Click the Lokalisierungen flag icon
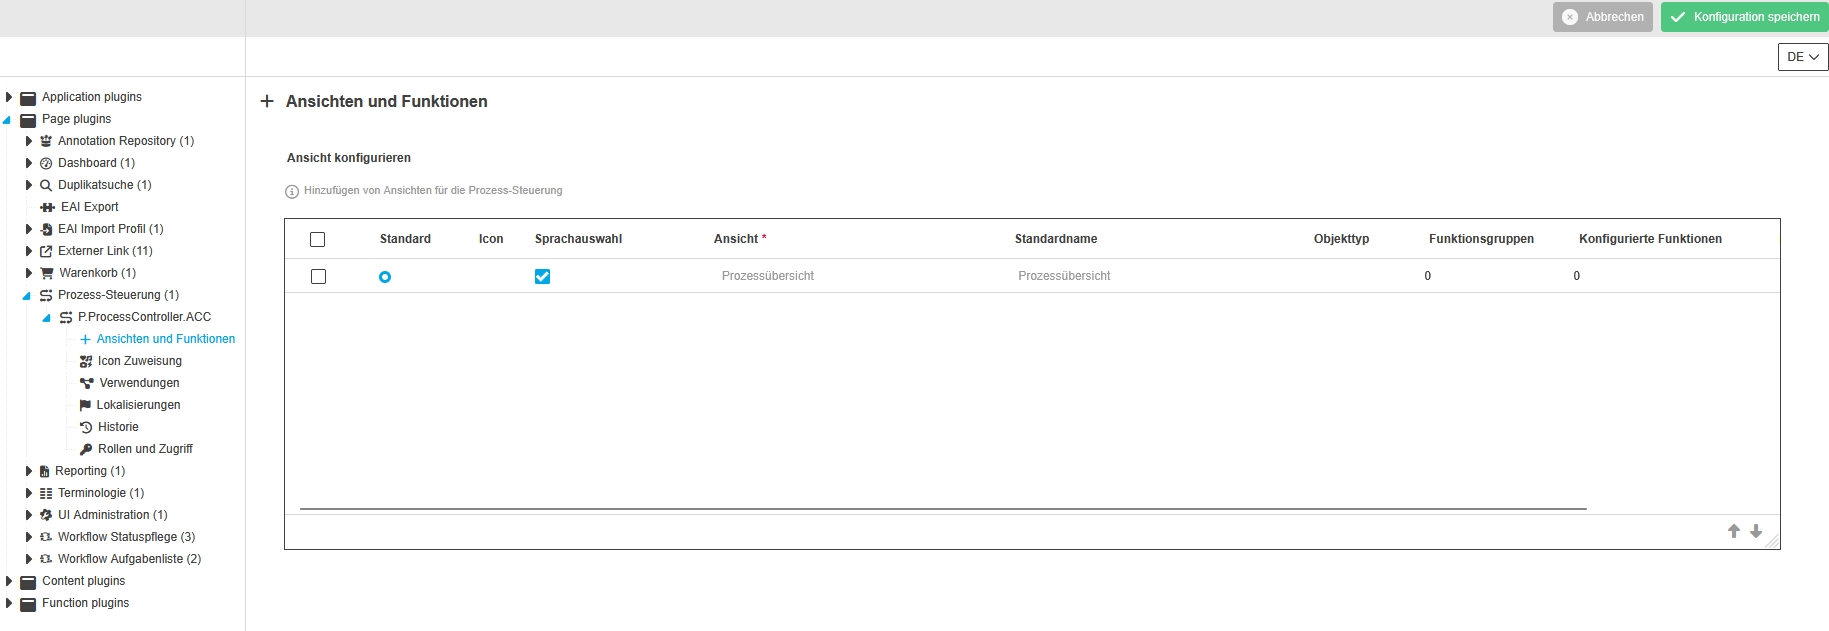The image size is (1829, 631). pyautogui.click(x=85, y=405)
